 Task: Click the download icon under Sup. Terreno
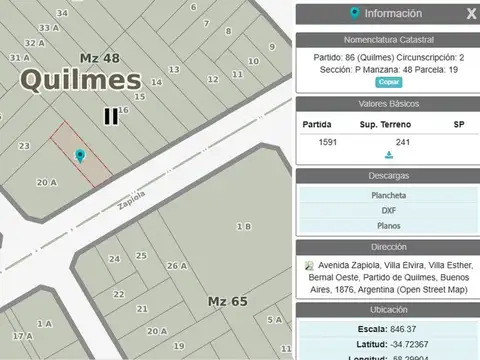pos(389,155)
